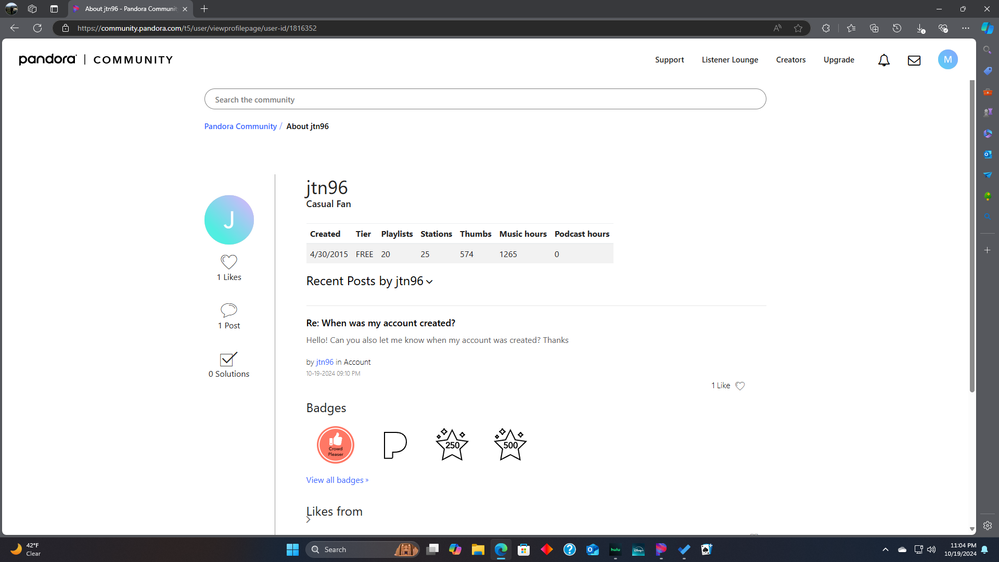The width and height of the screenshot is (999, 562).
Task: Click the View all badges link
Action: pyautogui.click(x=337, y=480)
